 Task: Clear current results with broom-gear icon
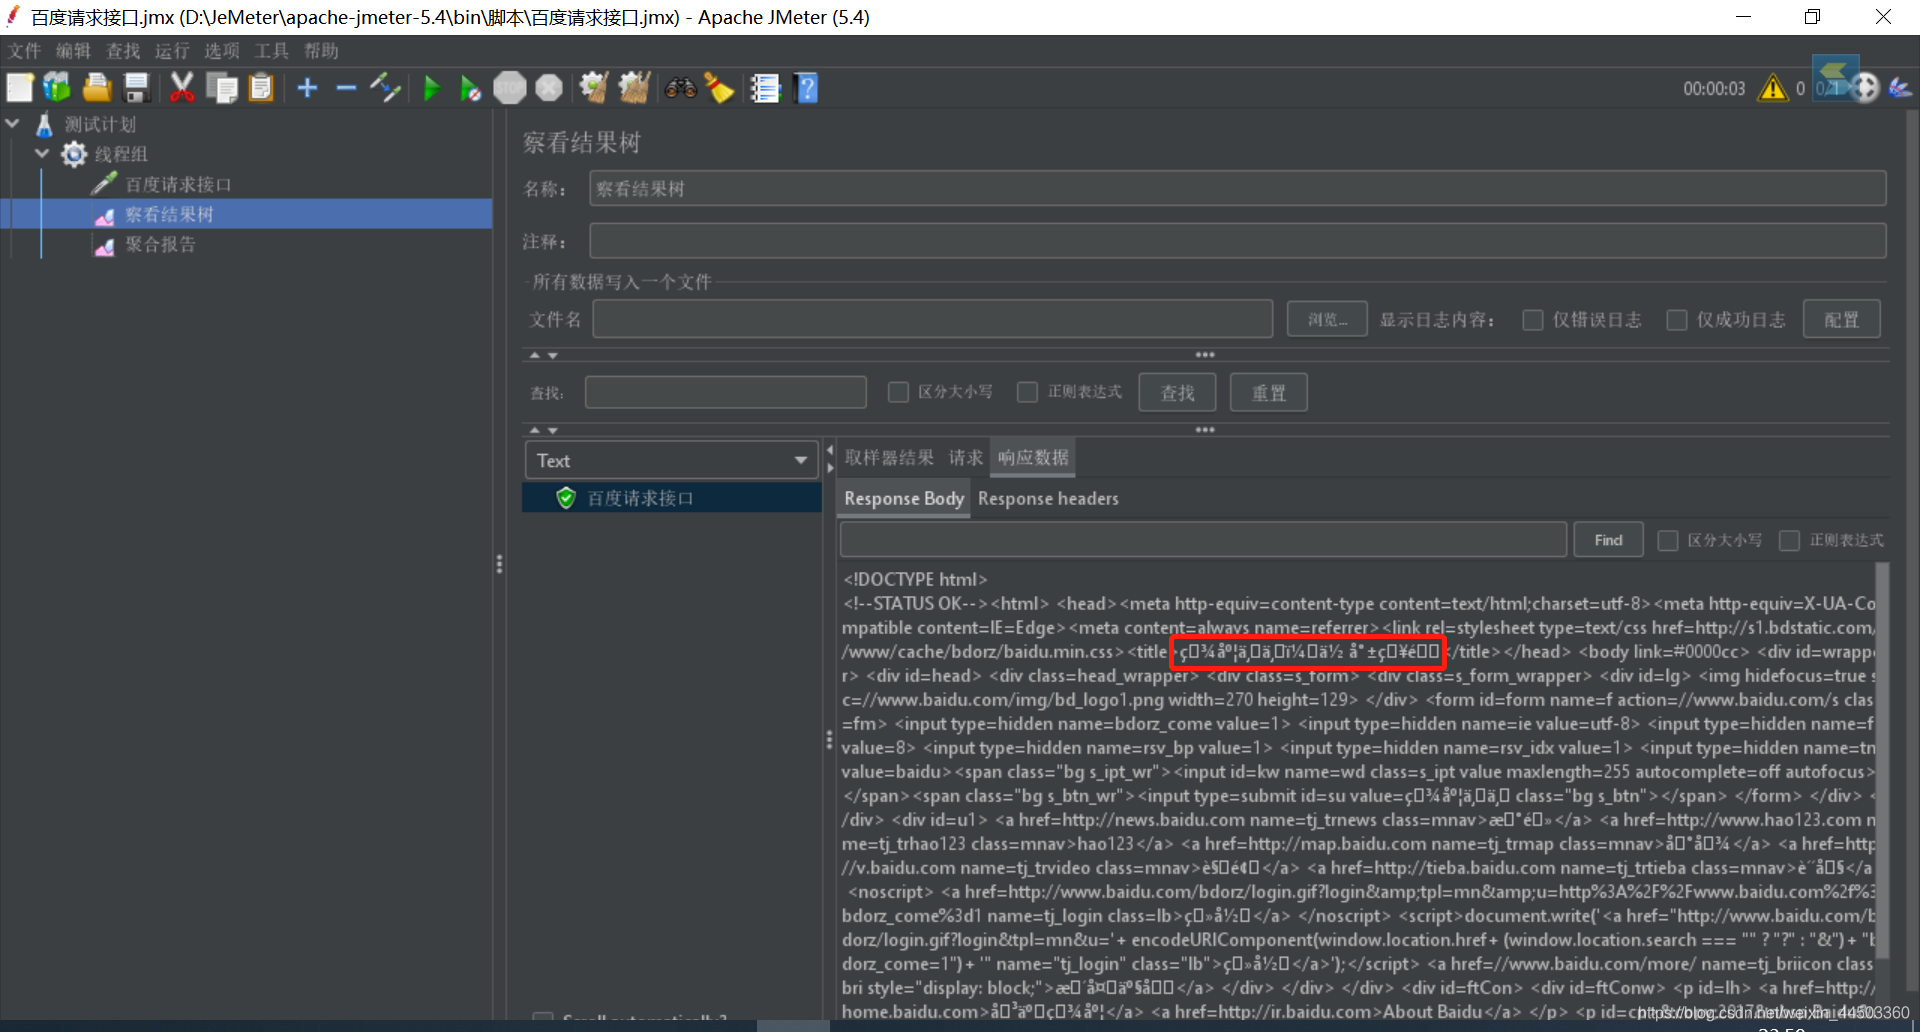click(594, 88)
